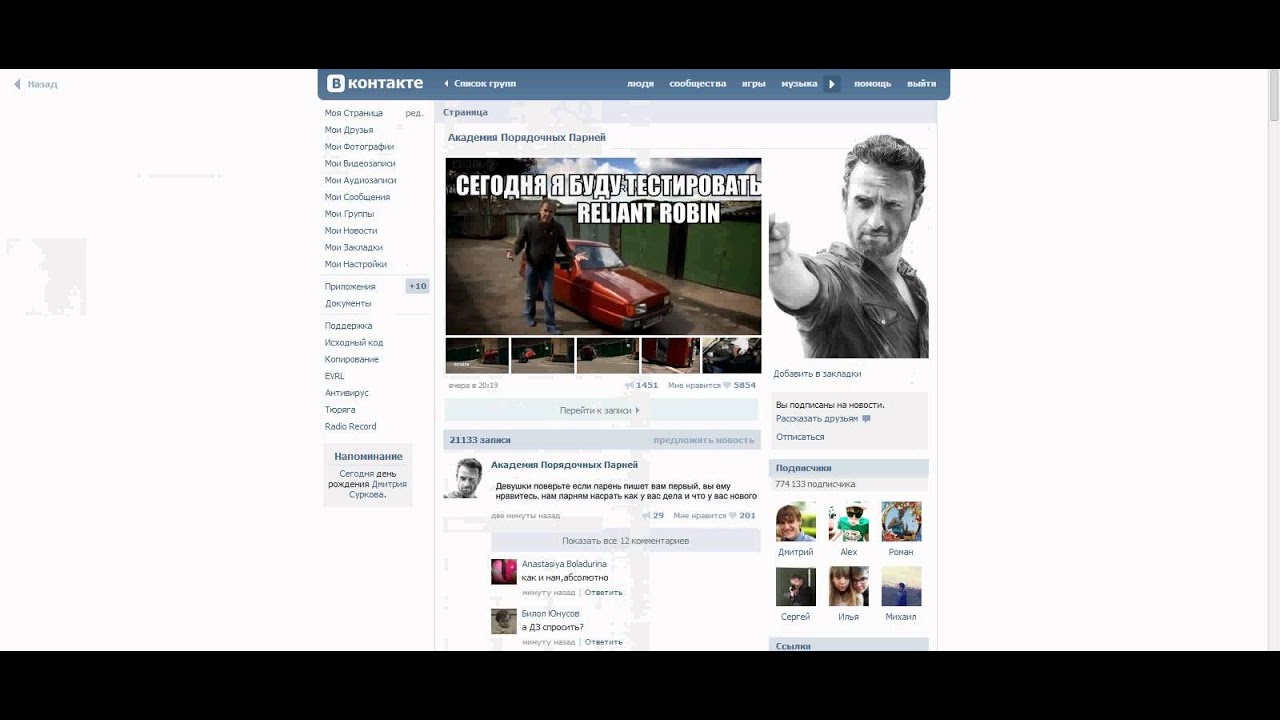Viewport: 1280px width, 720px height.
Task: Select the fifth small photo thumbnail
Action: (732, 355)
